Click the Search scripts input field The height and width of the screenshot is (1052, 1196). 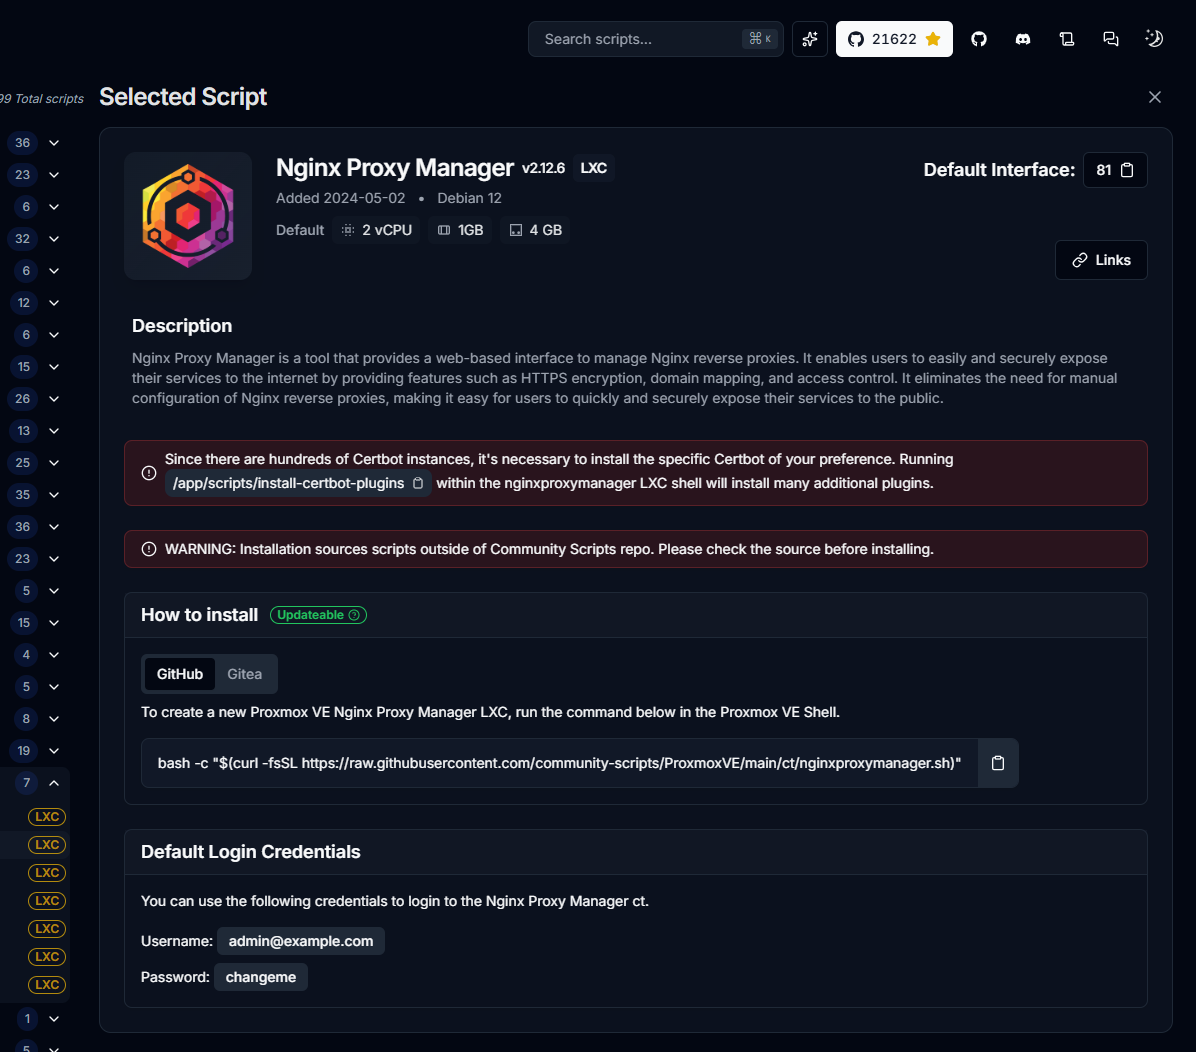(640, 39)
